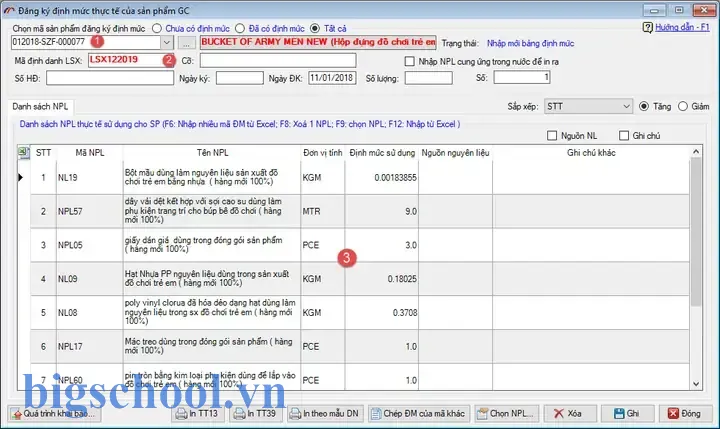Click the In TT13 print button
720x429 pixels.
pyautogui.click(x=197, y=414)
